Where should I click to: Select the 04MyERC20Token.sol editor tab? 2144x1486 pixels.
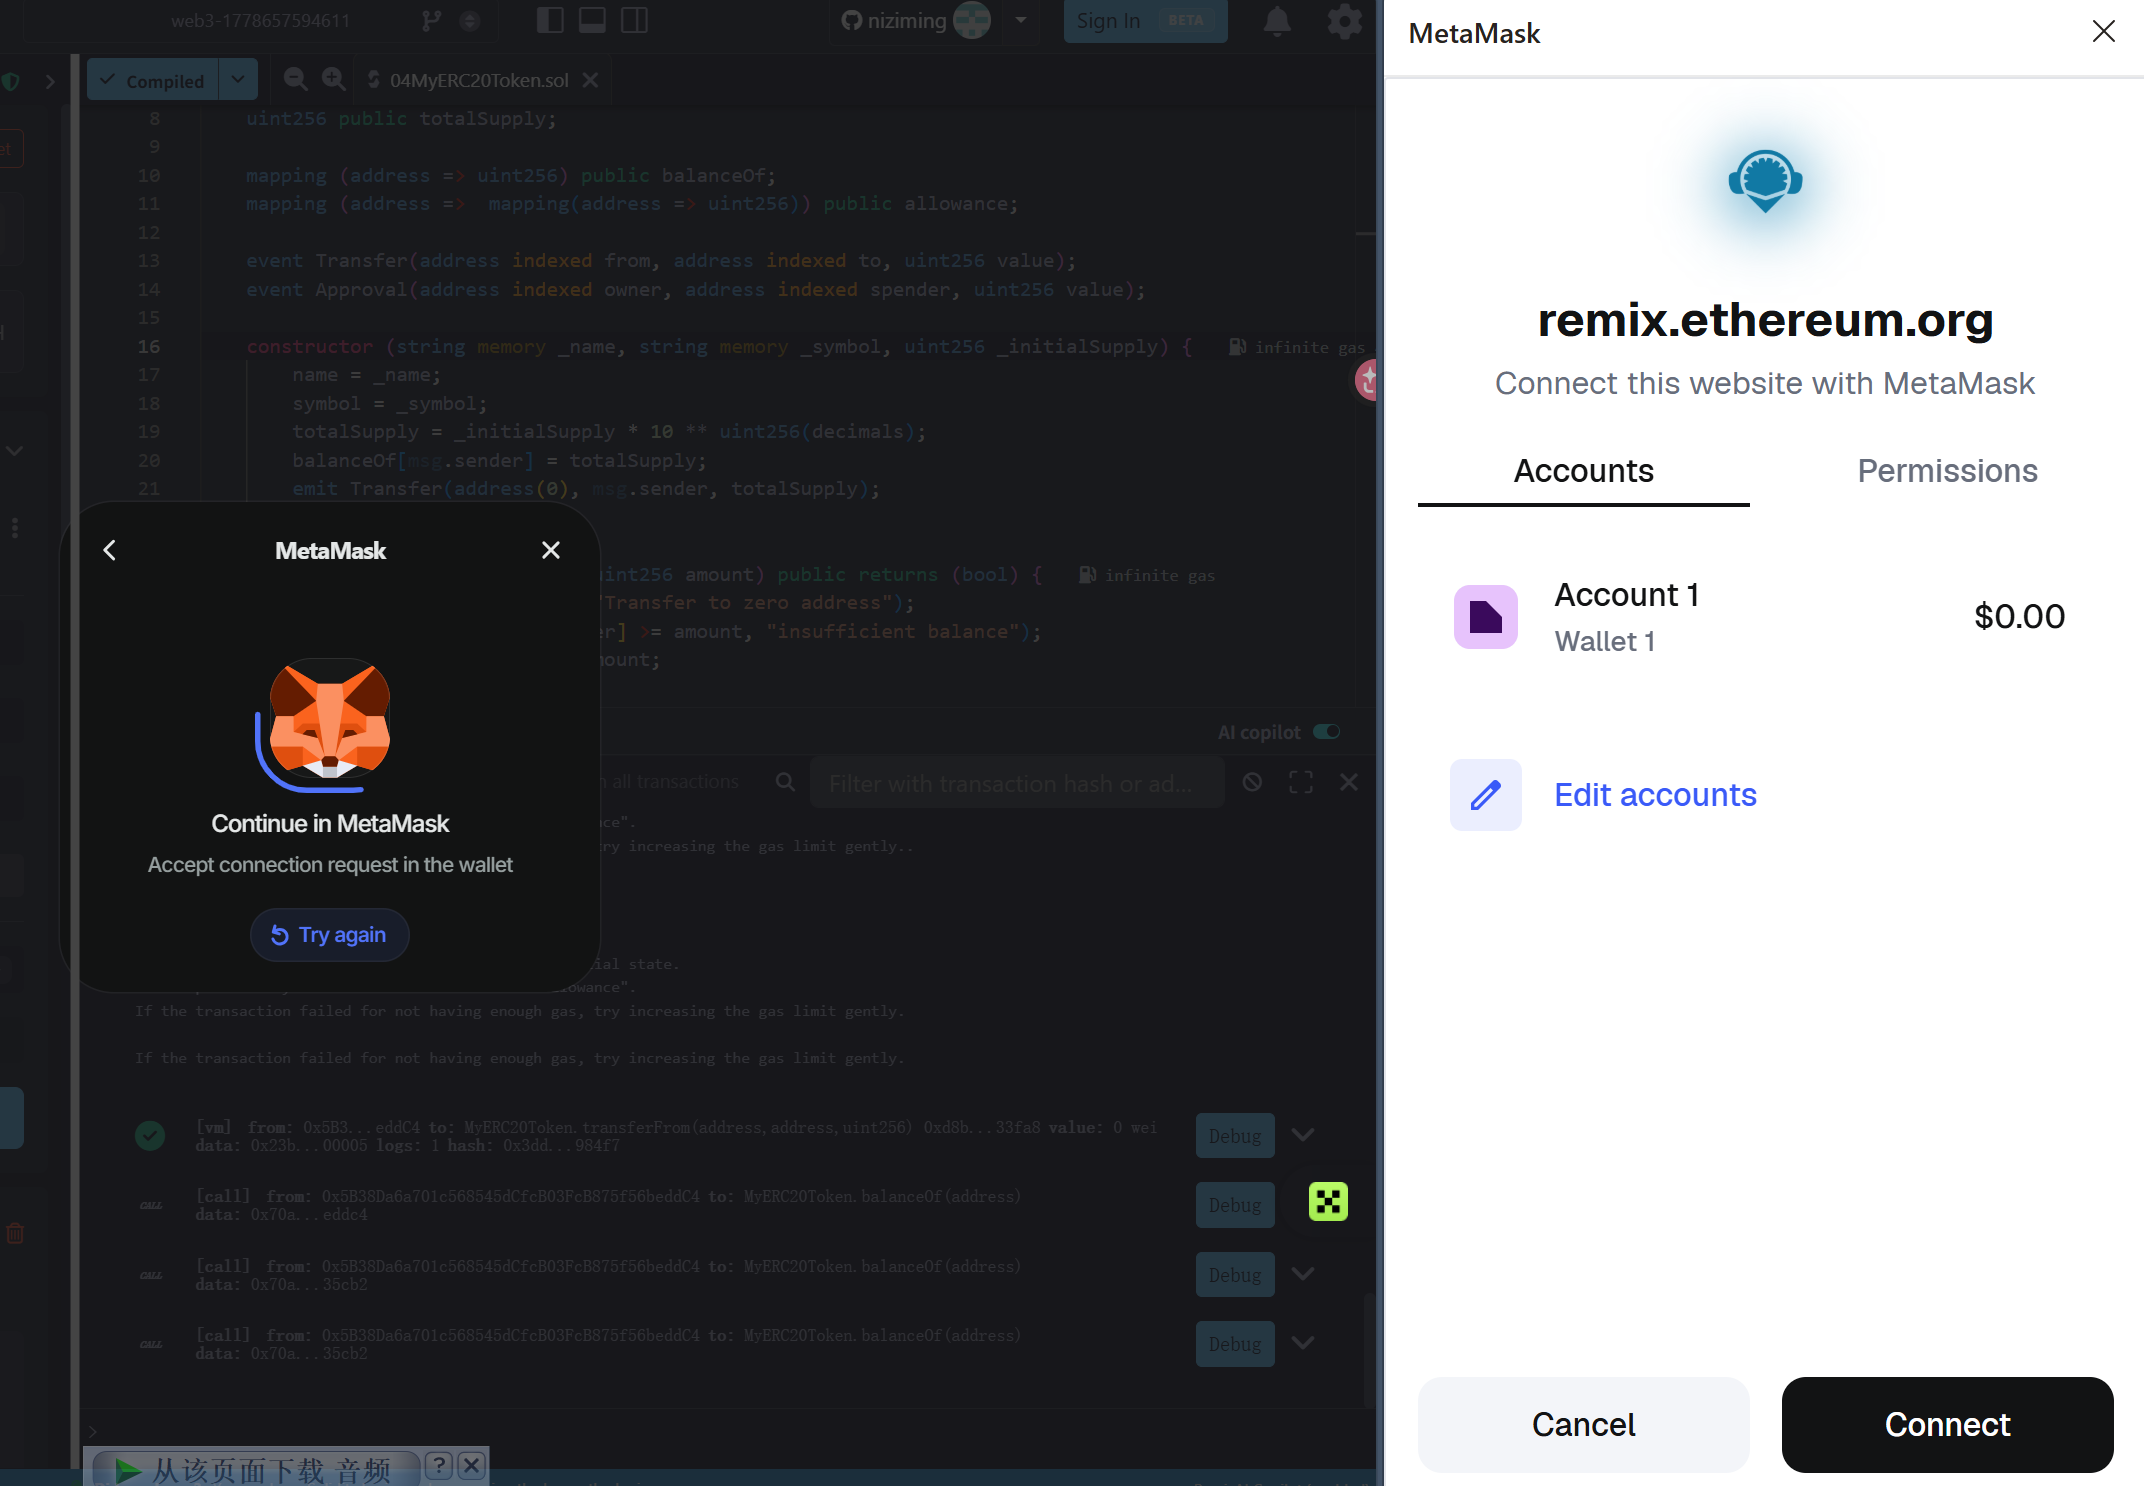[x=478, y=80]
